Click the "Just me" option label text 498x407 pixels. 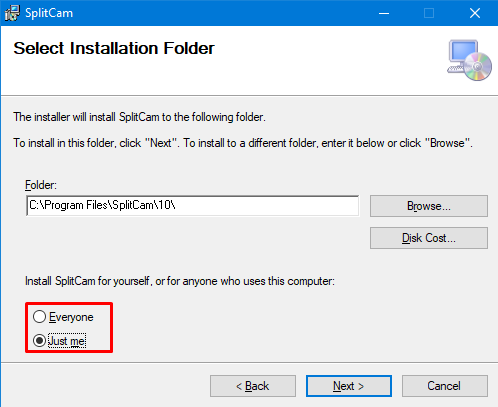tap(67, 341)
